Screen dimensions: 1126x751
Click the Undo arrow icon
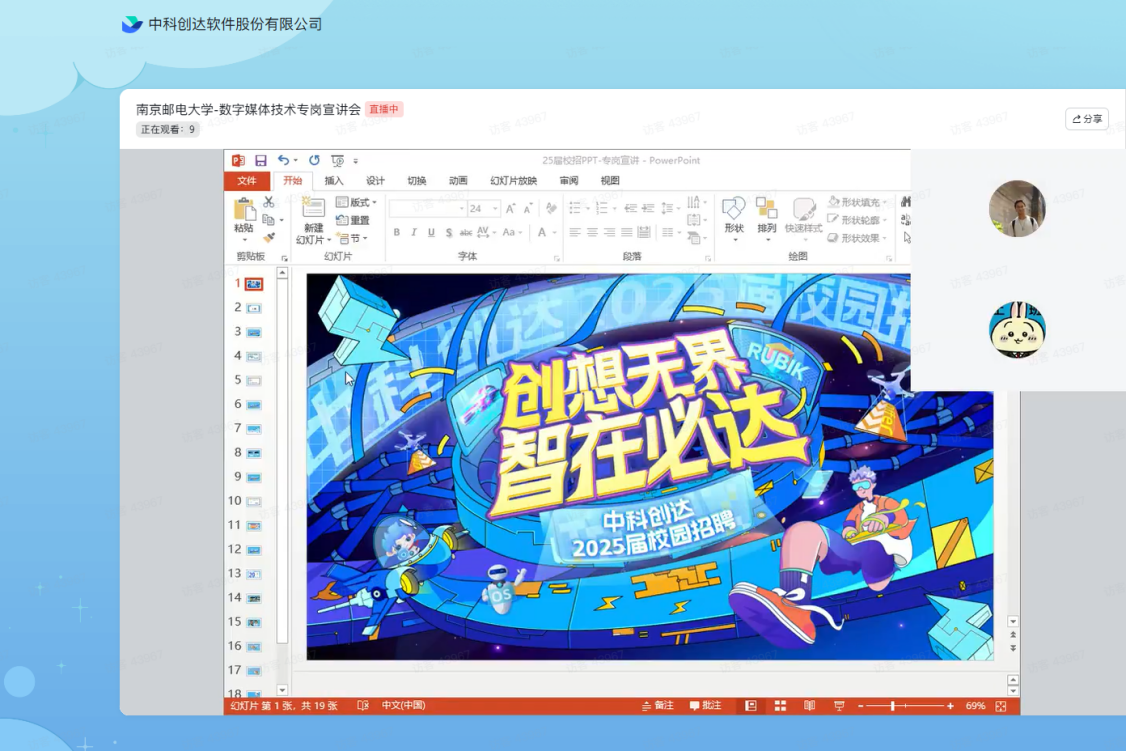coord(283,160)
